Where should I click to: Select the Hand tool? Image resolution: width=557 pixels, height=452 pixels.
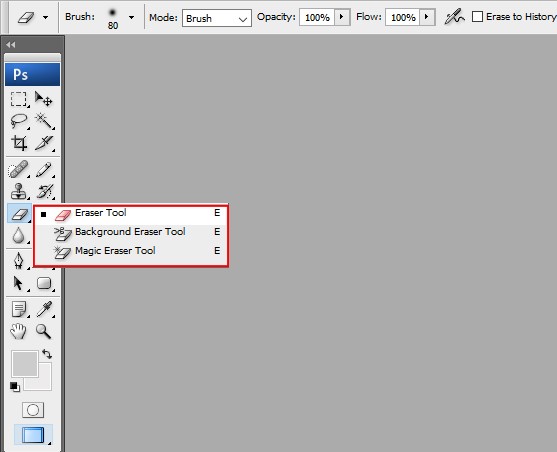[x=18, y=331]
